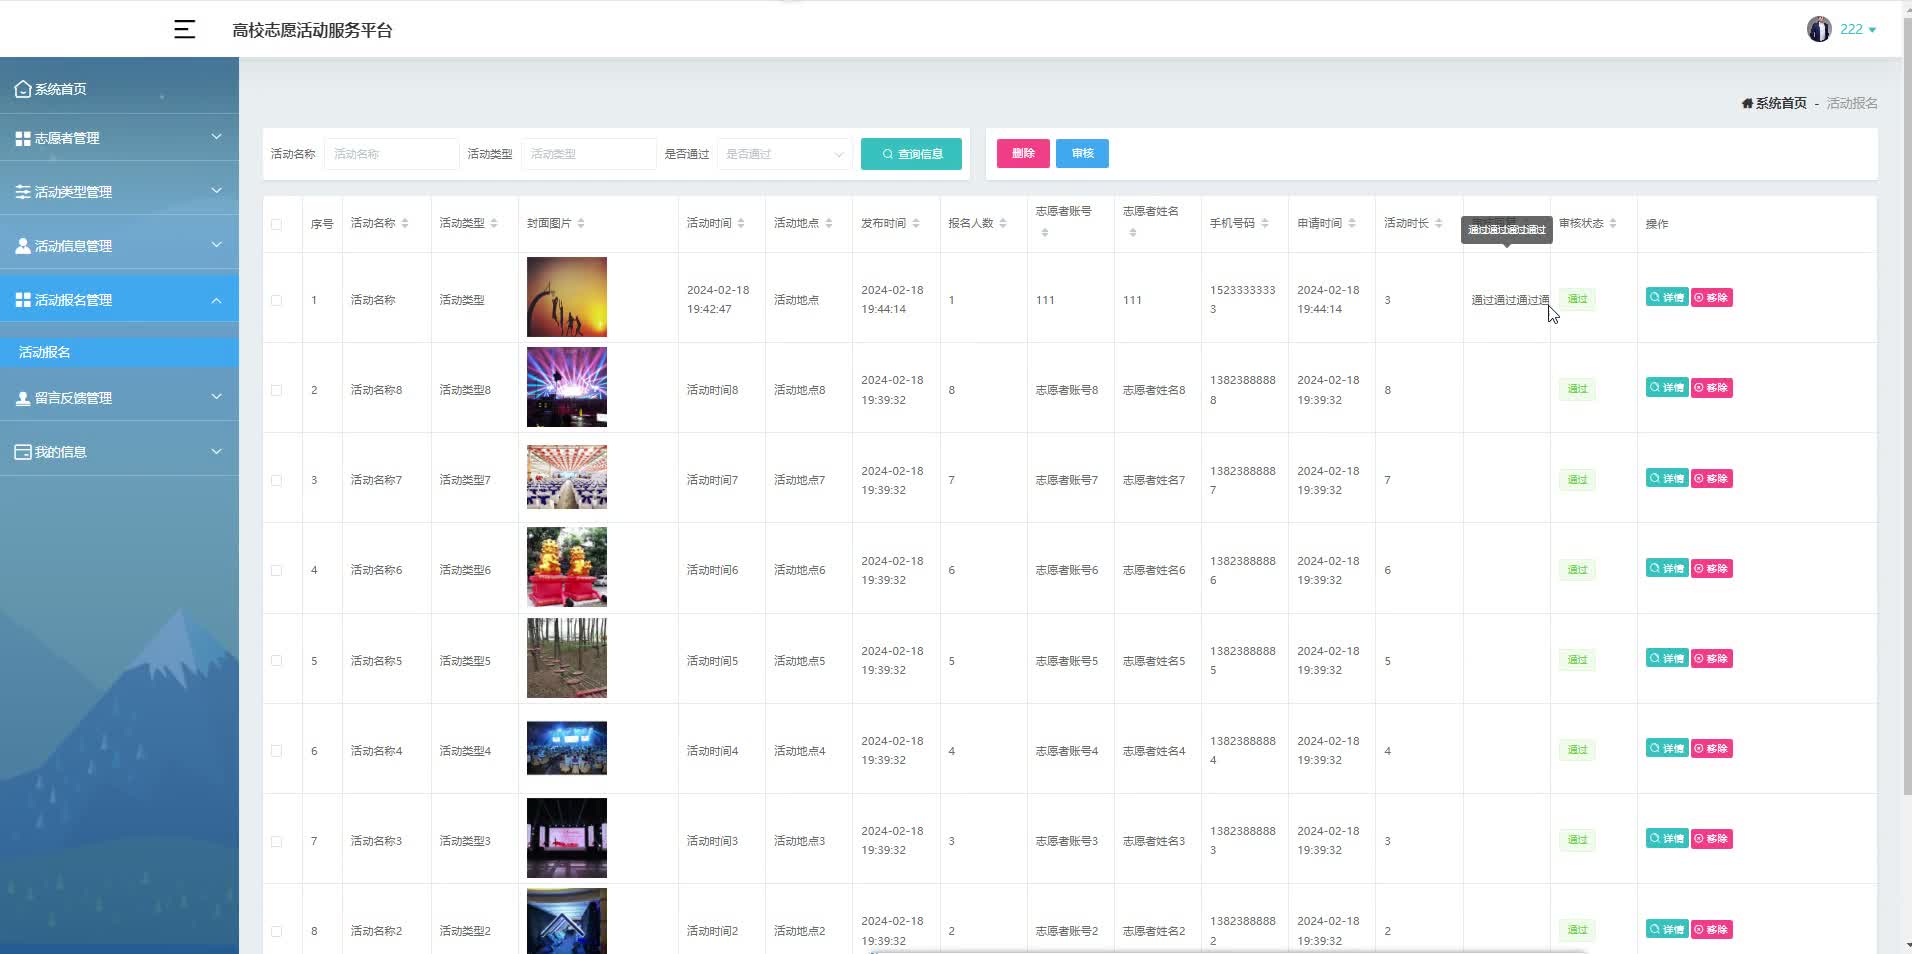This screenshot has width=1912, height=954.
Task: Sort by 活动类型 column sort icon
Action: (494, 223)
